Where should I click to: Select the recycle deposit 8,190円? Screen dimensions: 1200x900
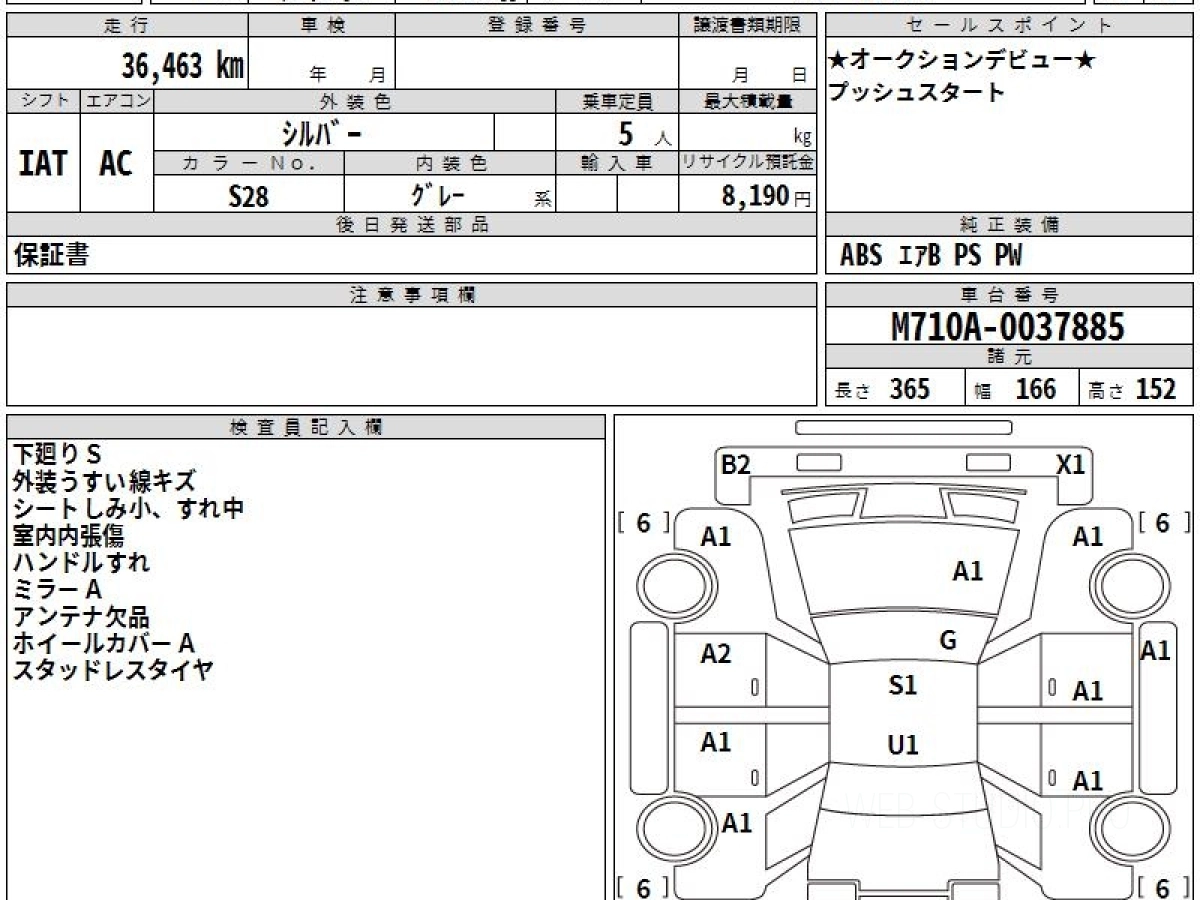pos(767,196)
